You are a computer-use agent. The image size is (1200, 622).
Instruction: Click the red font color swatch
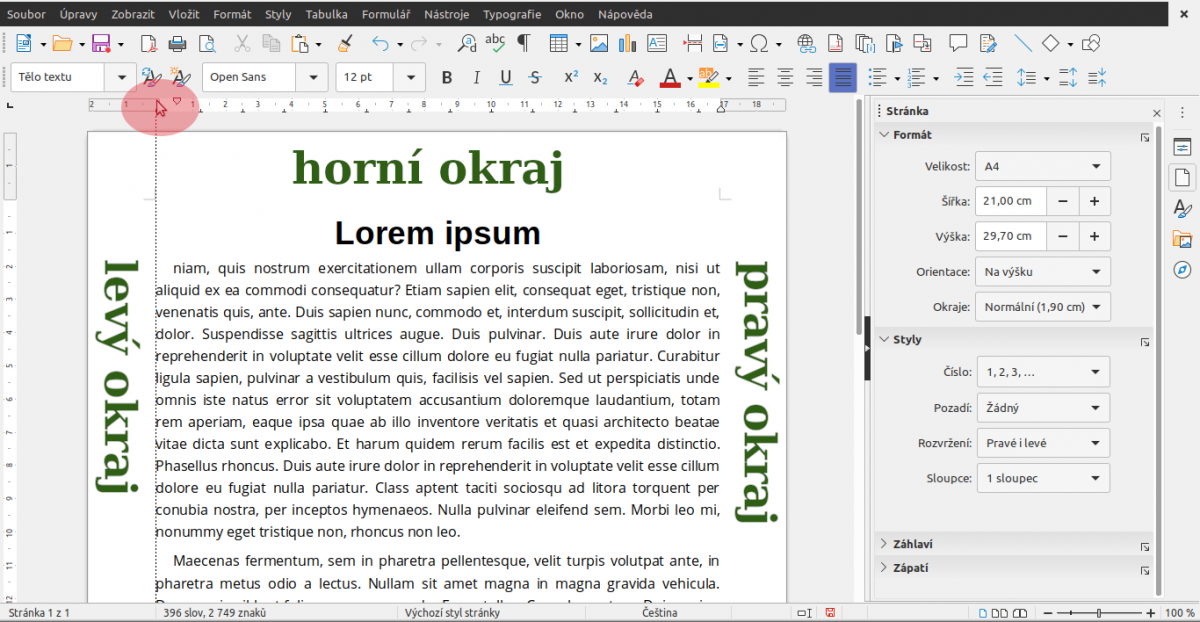[x=669, y=79]
